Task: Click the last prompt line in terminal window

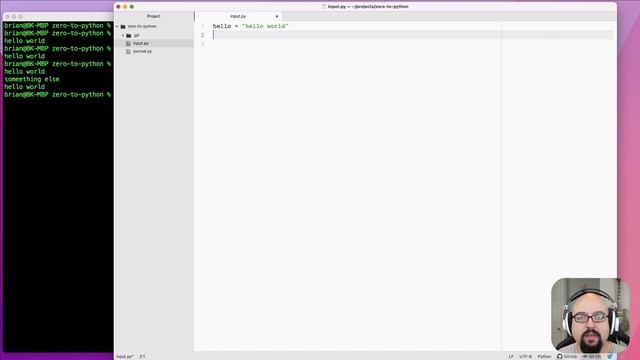Action: click(x=58, y=95)
